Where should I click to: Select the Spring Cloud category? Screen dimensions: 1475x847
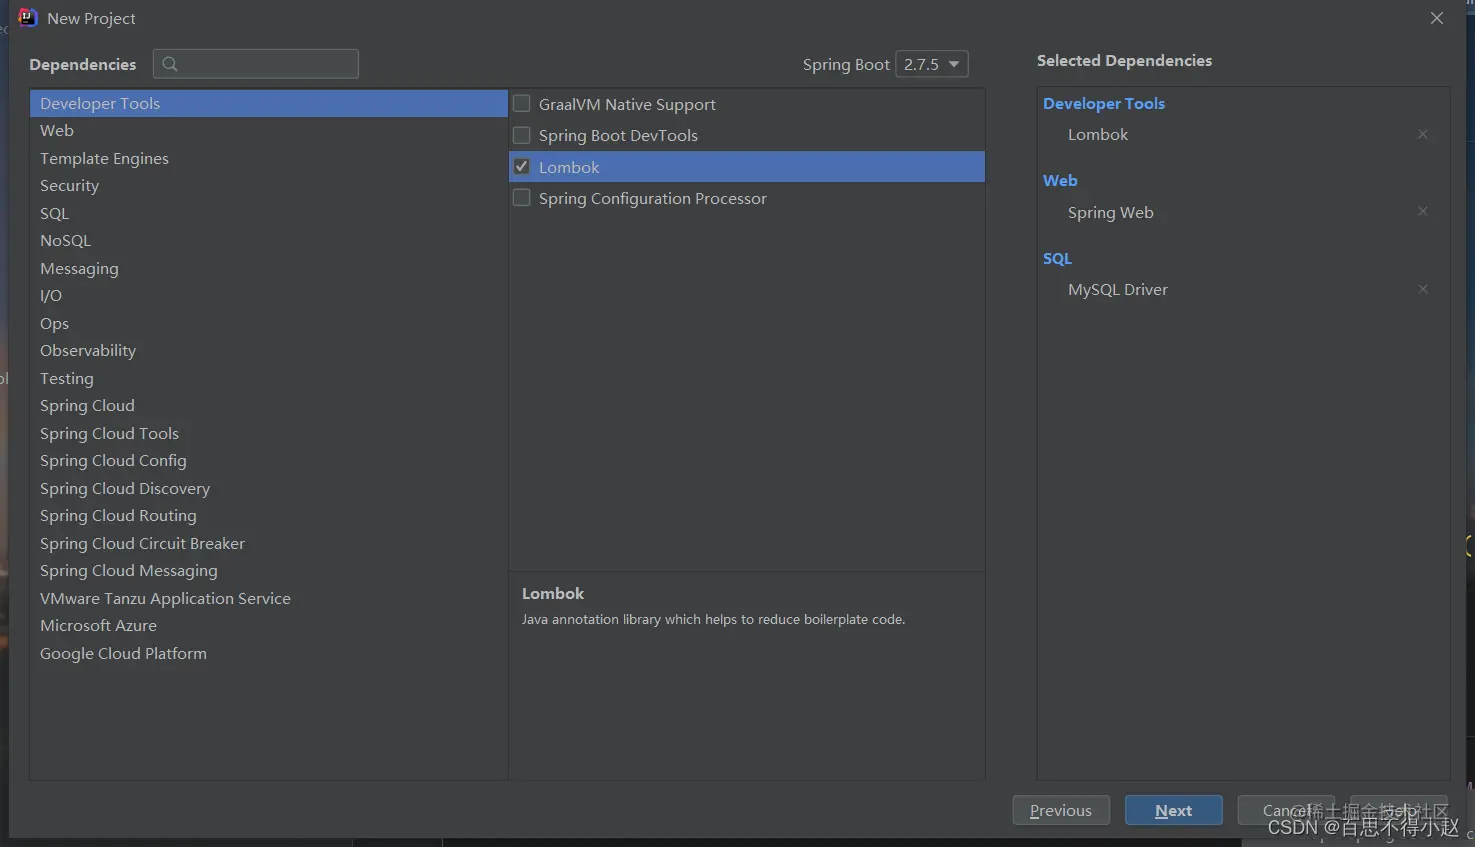click(269, 406)
